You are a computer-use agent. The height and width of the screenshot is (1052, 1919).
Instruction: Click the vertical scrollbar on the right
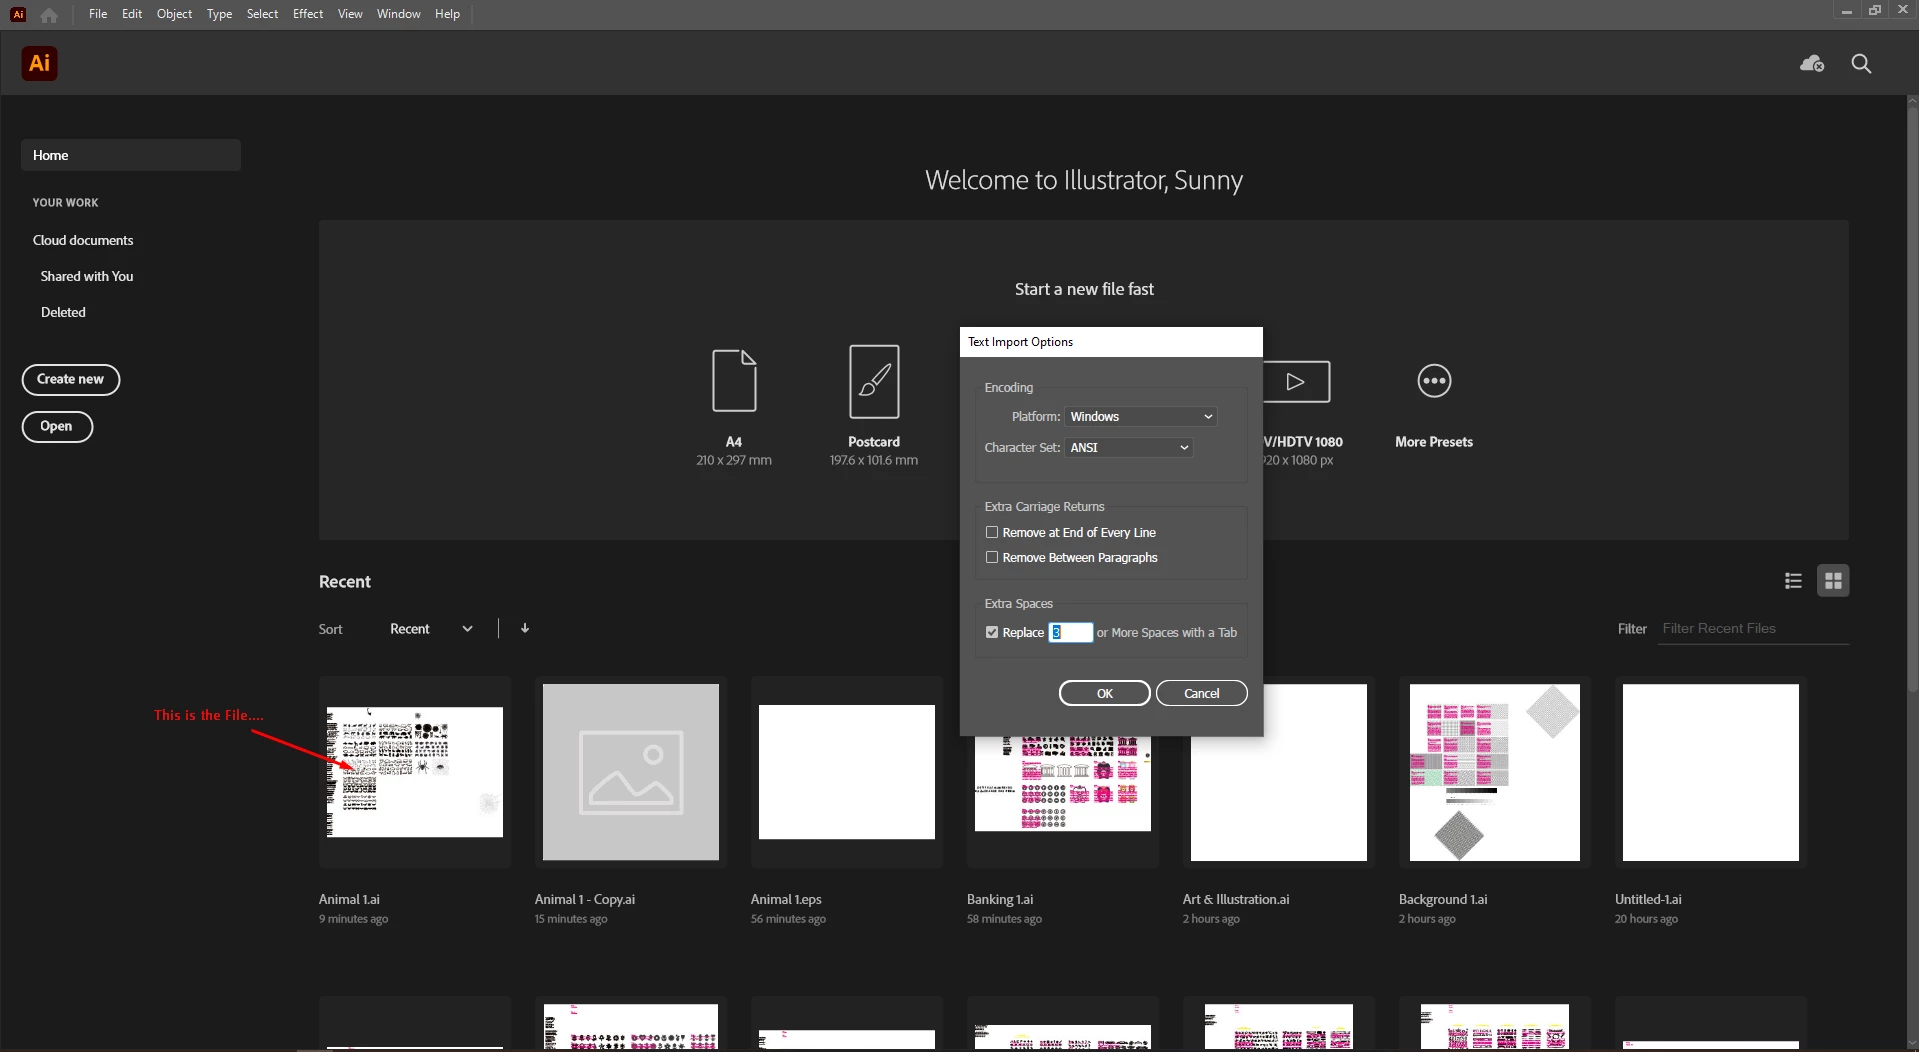pos(1912,400)
